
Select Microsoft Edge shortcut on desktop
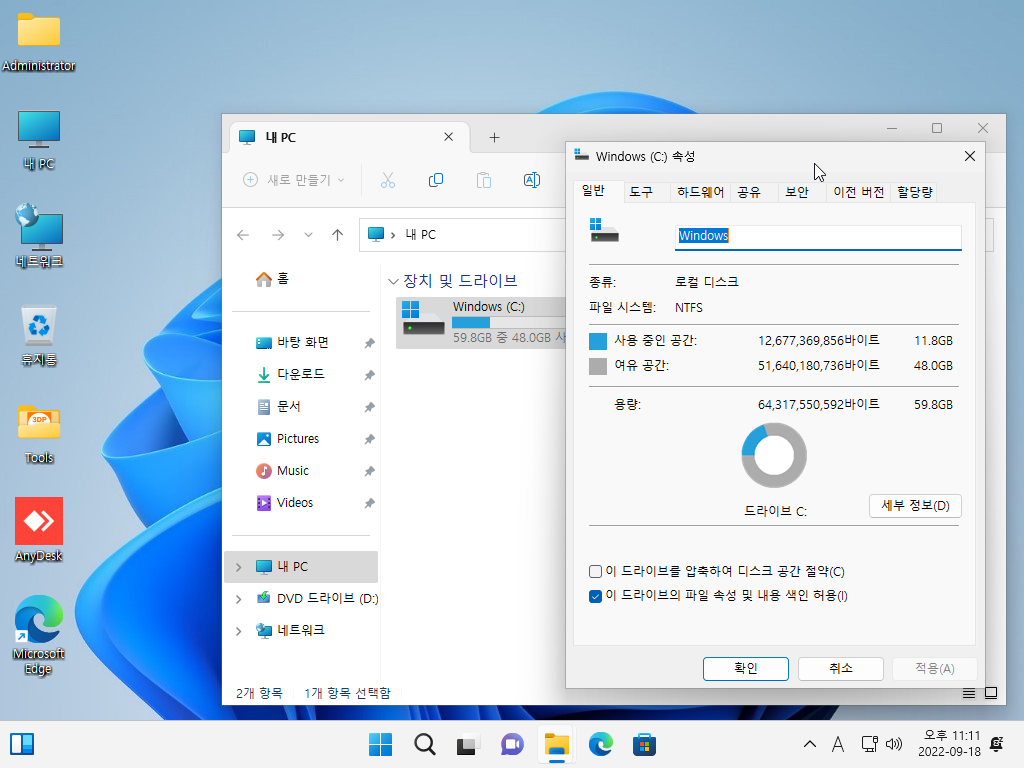[39, 635]
